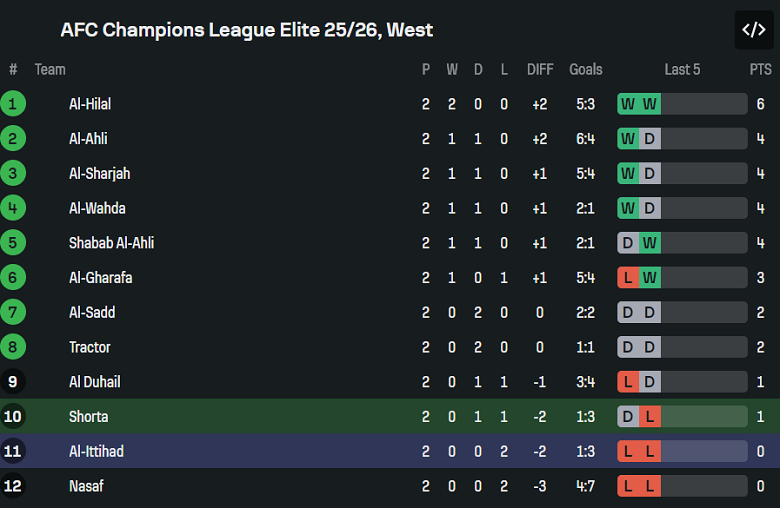Click the Goals column header
This screenshot has height=508, width=780.
586,69
